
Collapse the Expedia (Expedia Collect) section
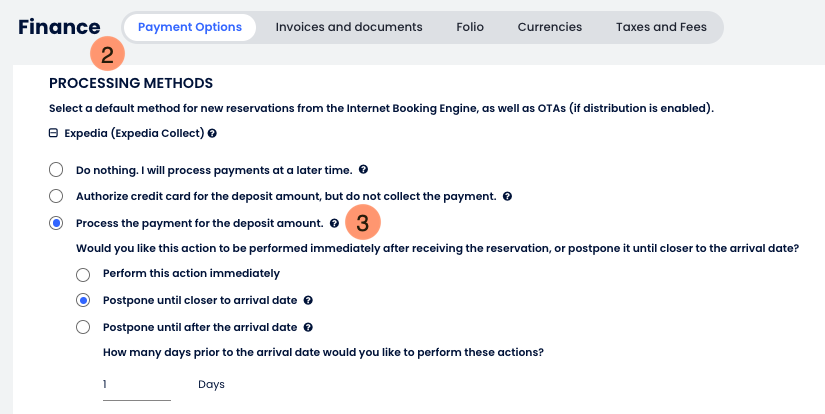53,133
